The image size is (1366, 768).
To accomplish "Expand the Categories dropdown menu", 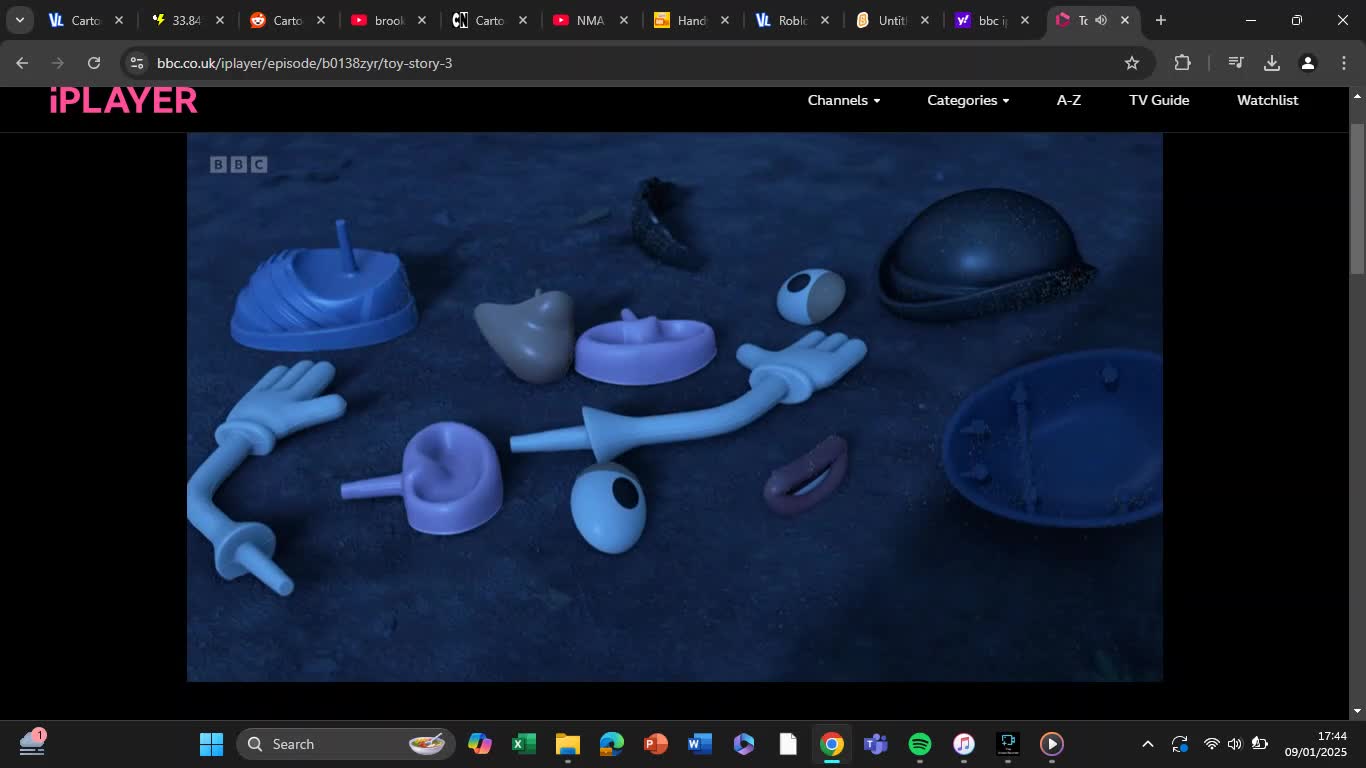I will (968, 100).
